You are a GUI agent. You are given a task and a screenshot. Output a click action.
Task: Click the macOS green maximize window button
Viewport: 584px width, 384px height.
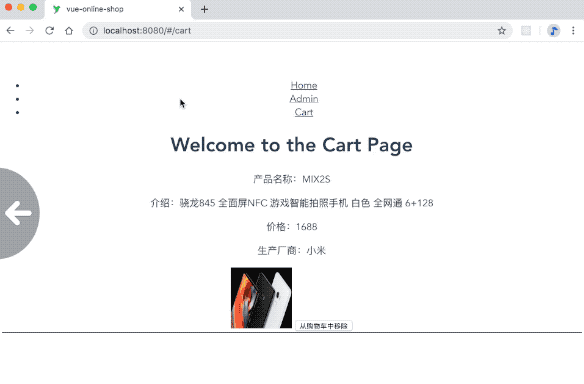tap(33, 7)
